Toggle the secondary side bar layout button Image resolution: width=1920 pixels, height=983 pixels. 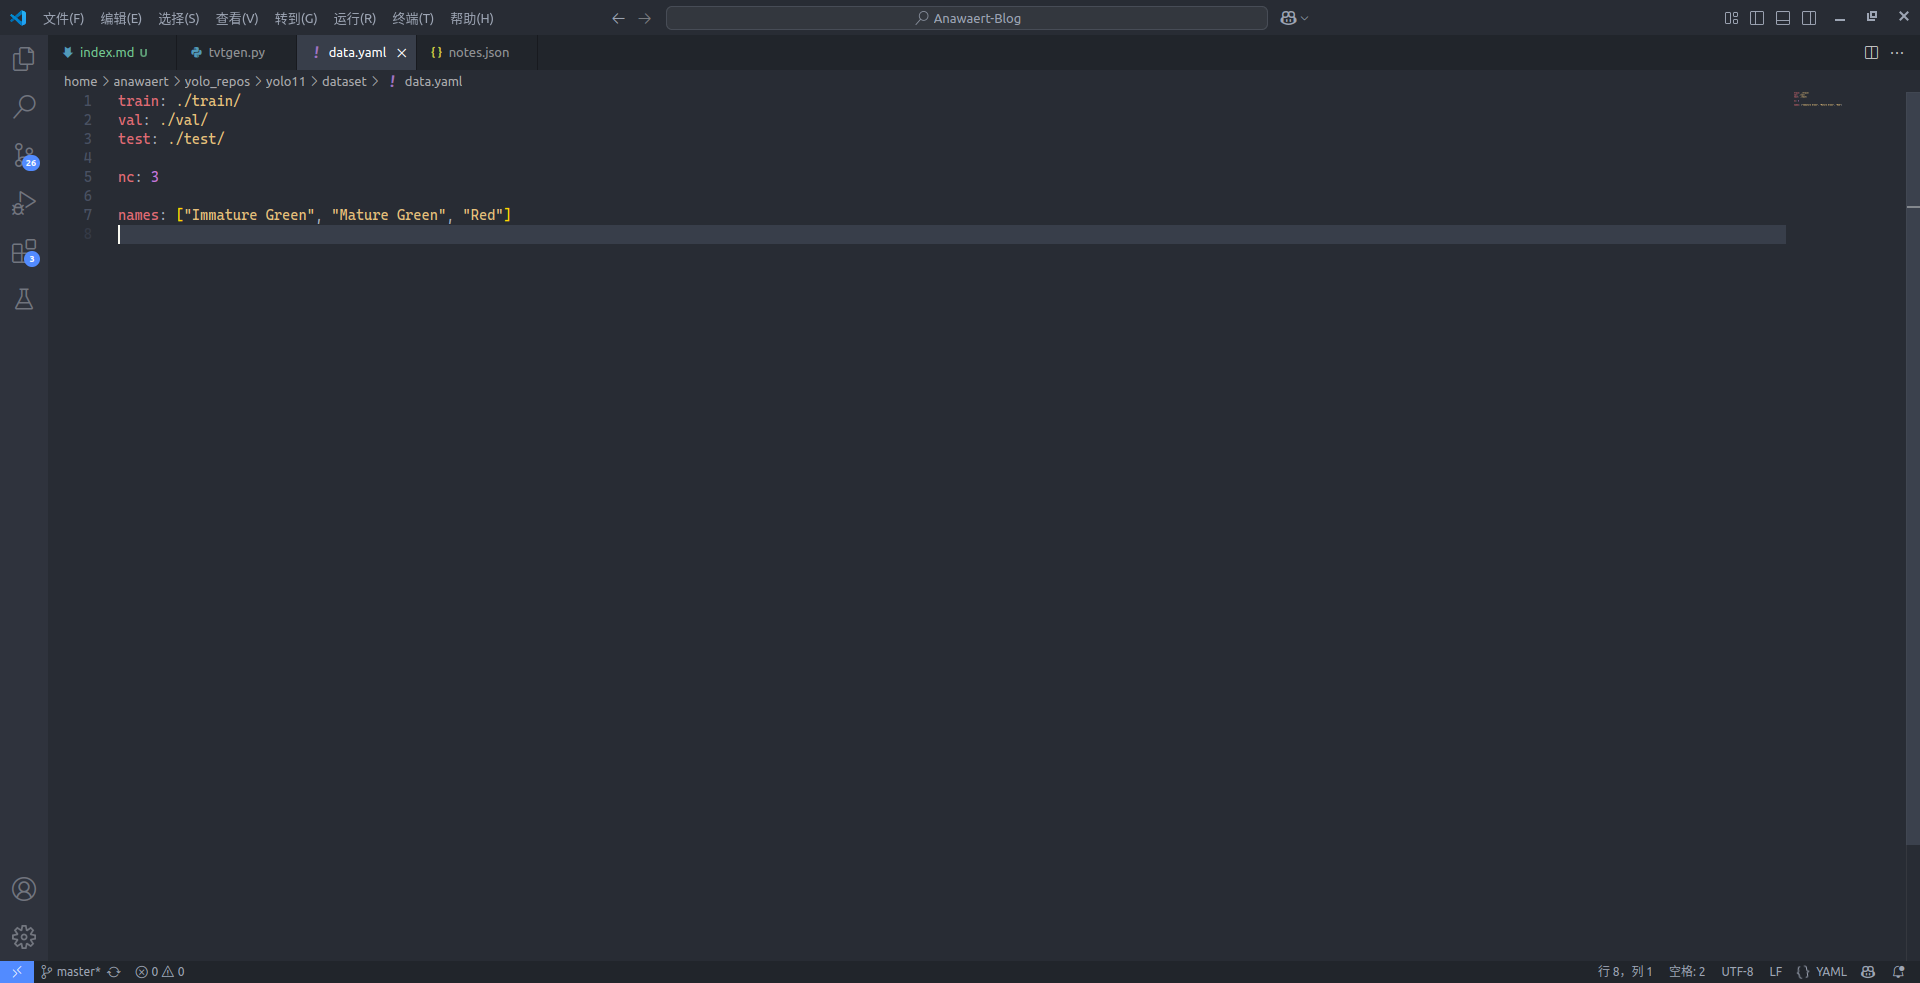click(x=1809, y=18)
